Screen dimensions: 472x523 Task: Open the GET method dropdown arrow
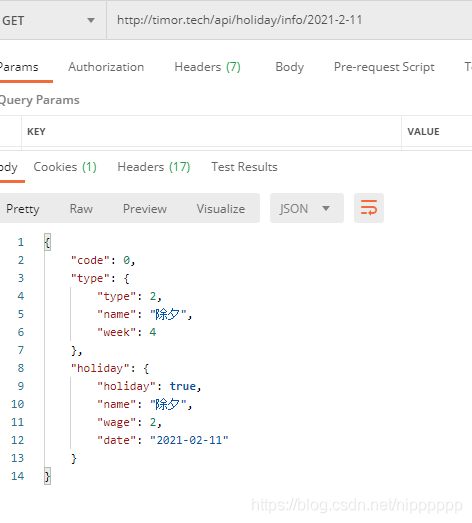tap(91, 21)
